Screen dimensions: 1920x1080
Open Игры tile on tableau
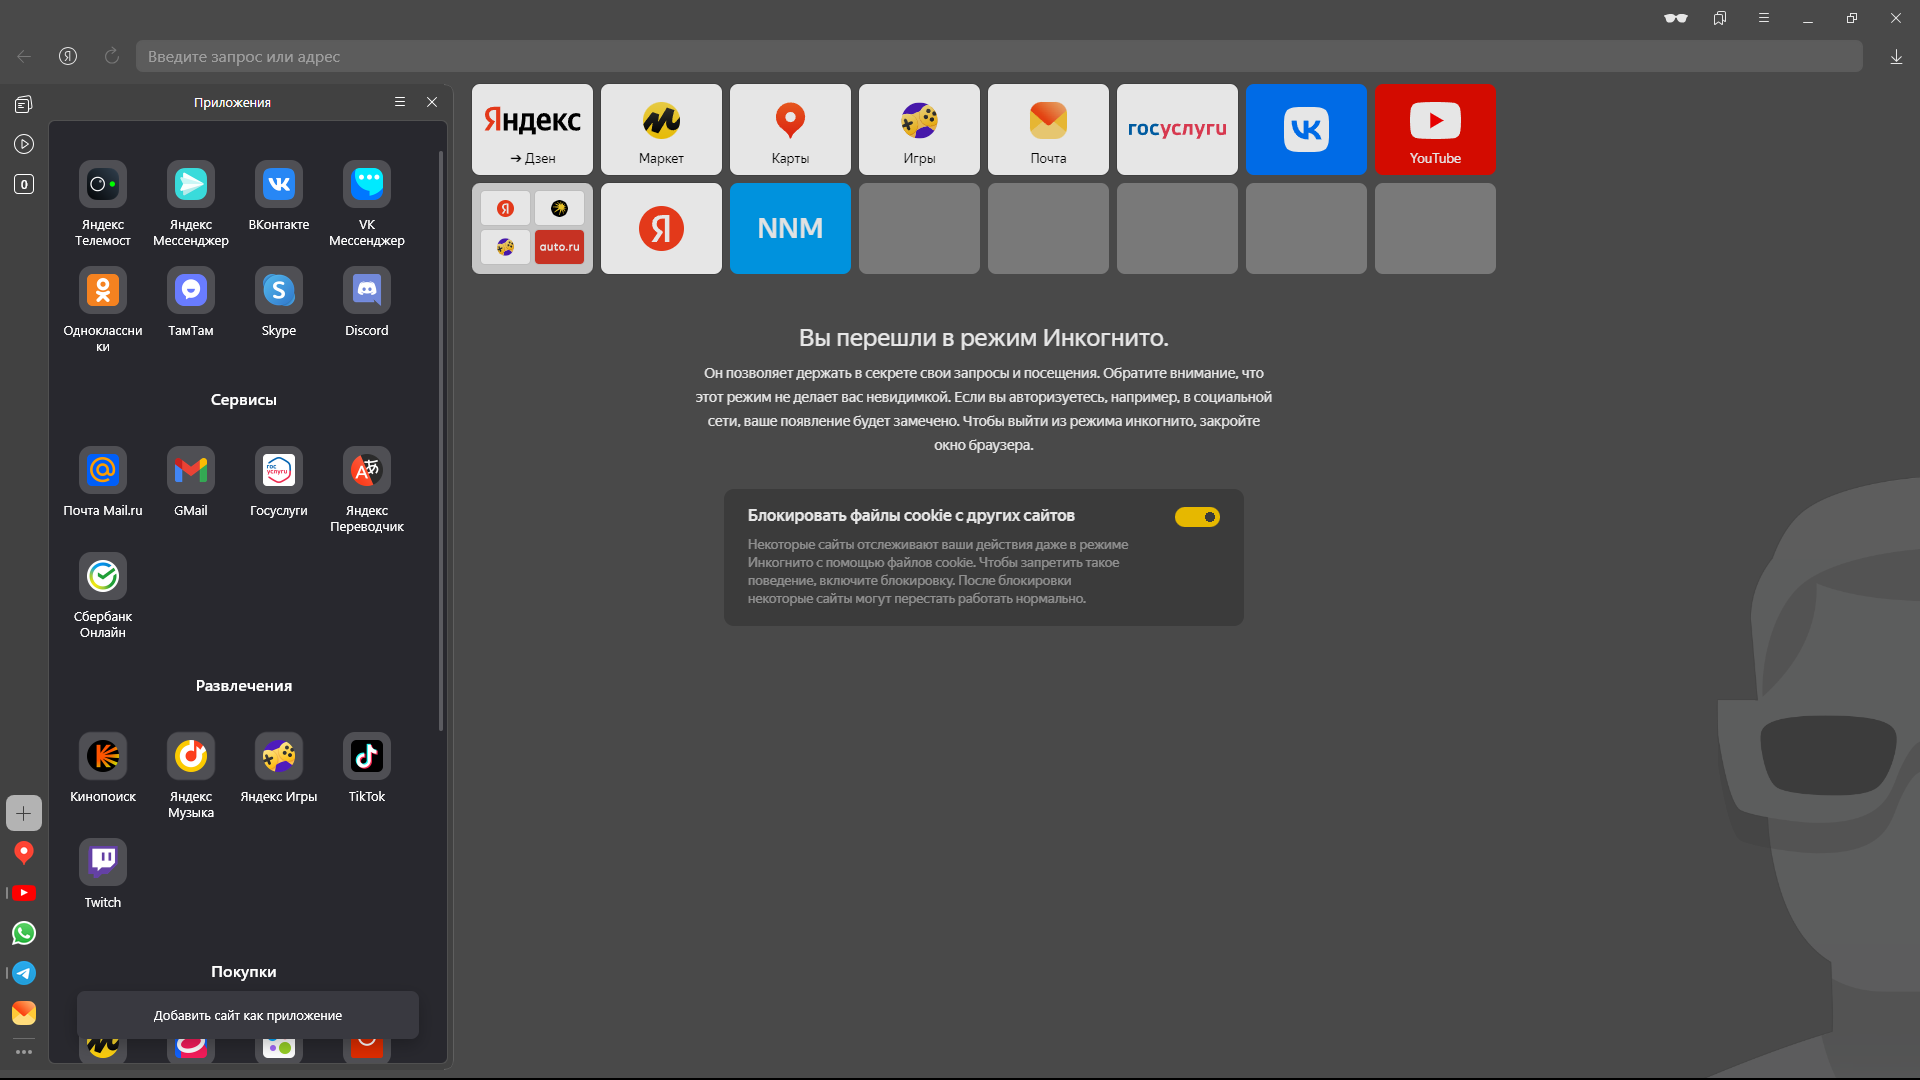(919, 129)
